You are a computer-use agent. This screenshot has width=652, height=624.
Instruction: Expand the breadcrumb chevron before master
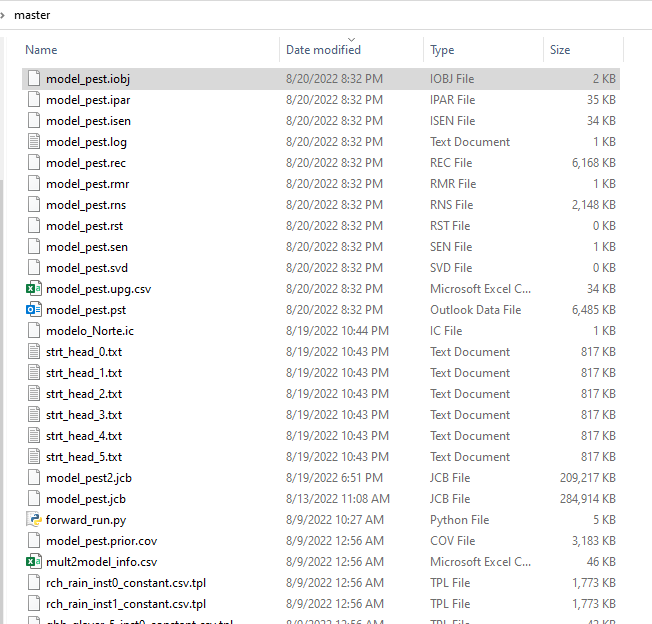pos(2,15)
